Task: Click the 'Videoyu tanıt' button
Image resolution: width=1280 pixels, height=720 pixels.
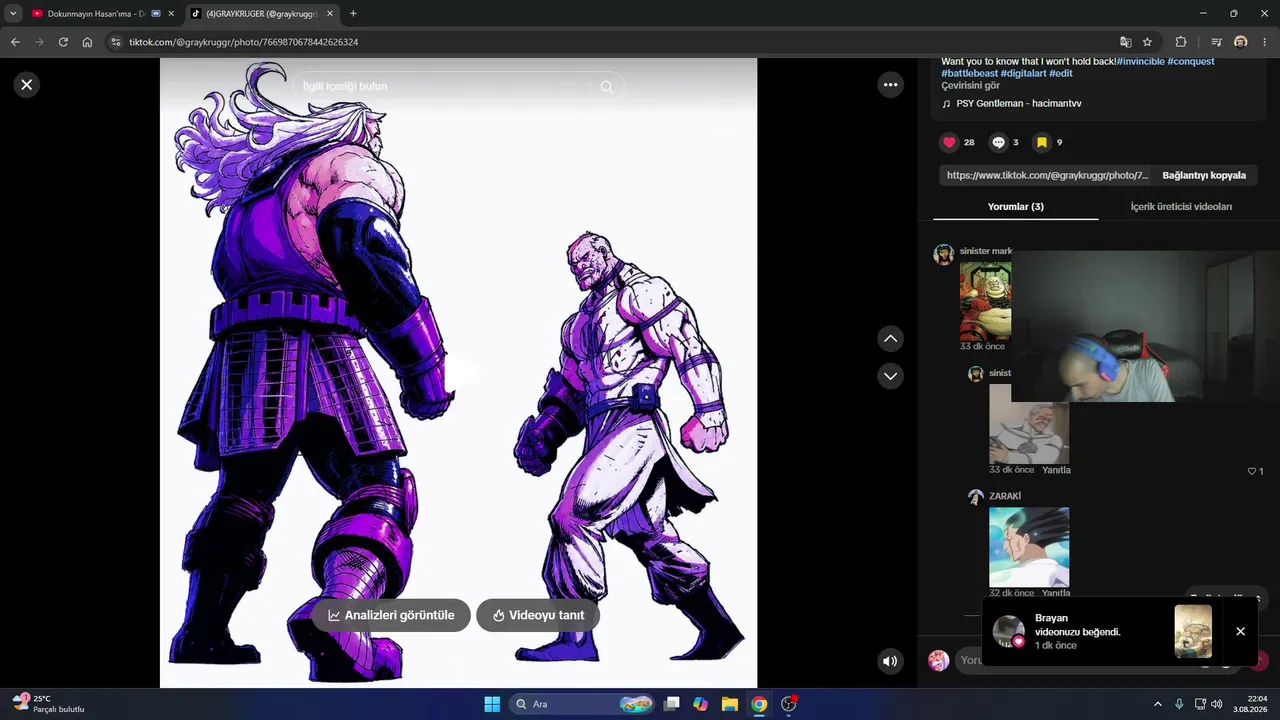Action: coord(538,615)
